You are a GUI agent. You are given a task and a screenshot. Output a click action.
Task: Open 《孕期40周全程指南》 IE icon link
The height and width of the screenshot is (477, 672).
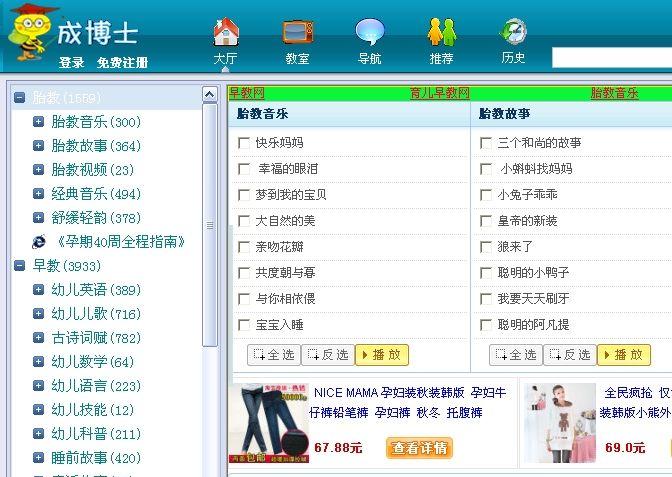pos(39,242)
